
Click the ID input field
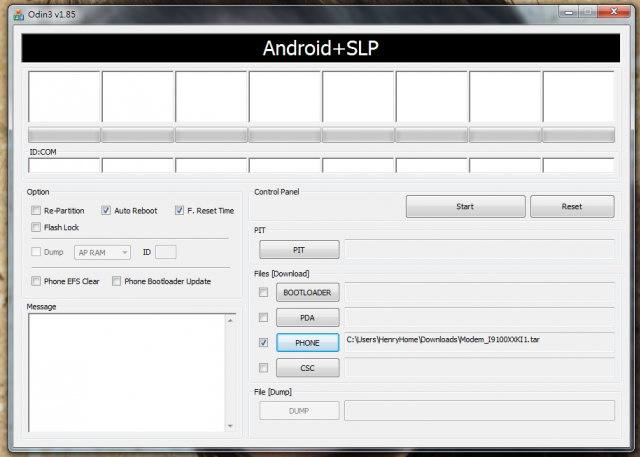click(x=166, y=252)
